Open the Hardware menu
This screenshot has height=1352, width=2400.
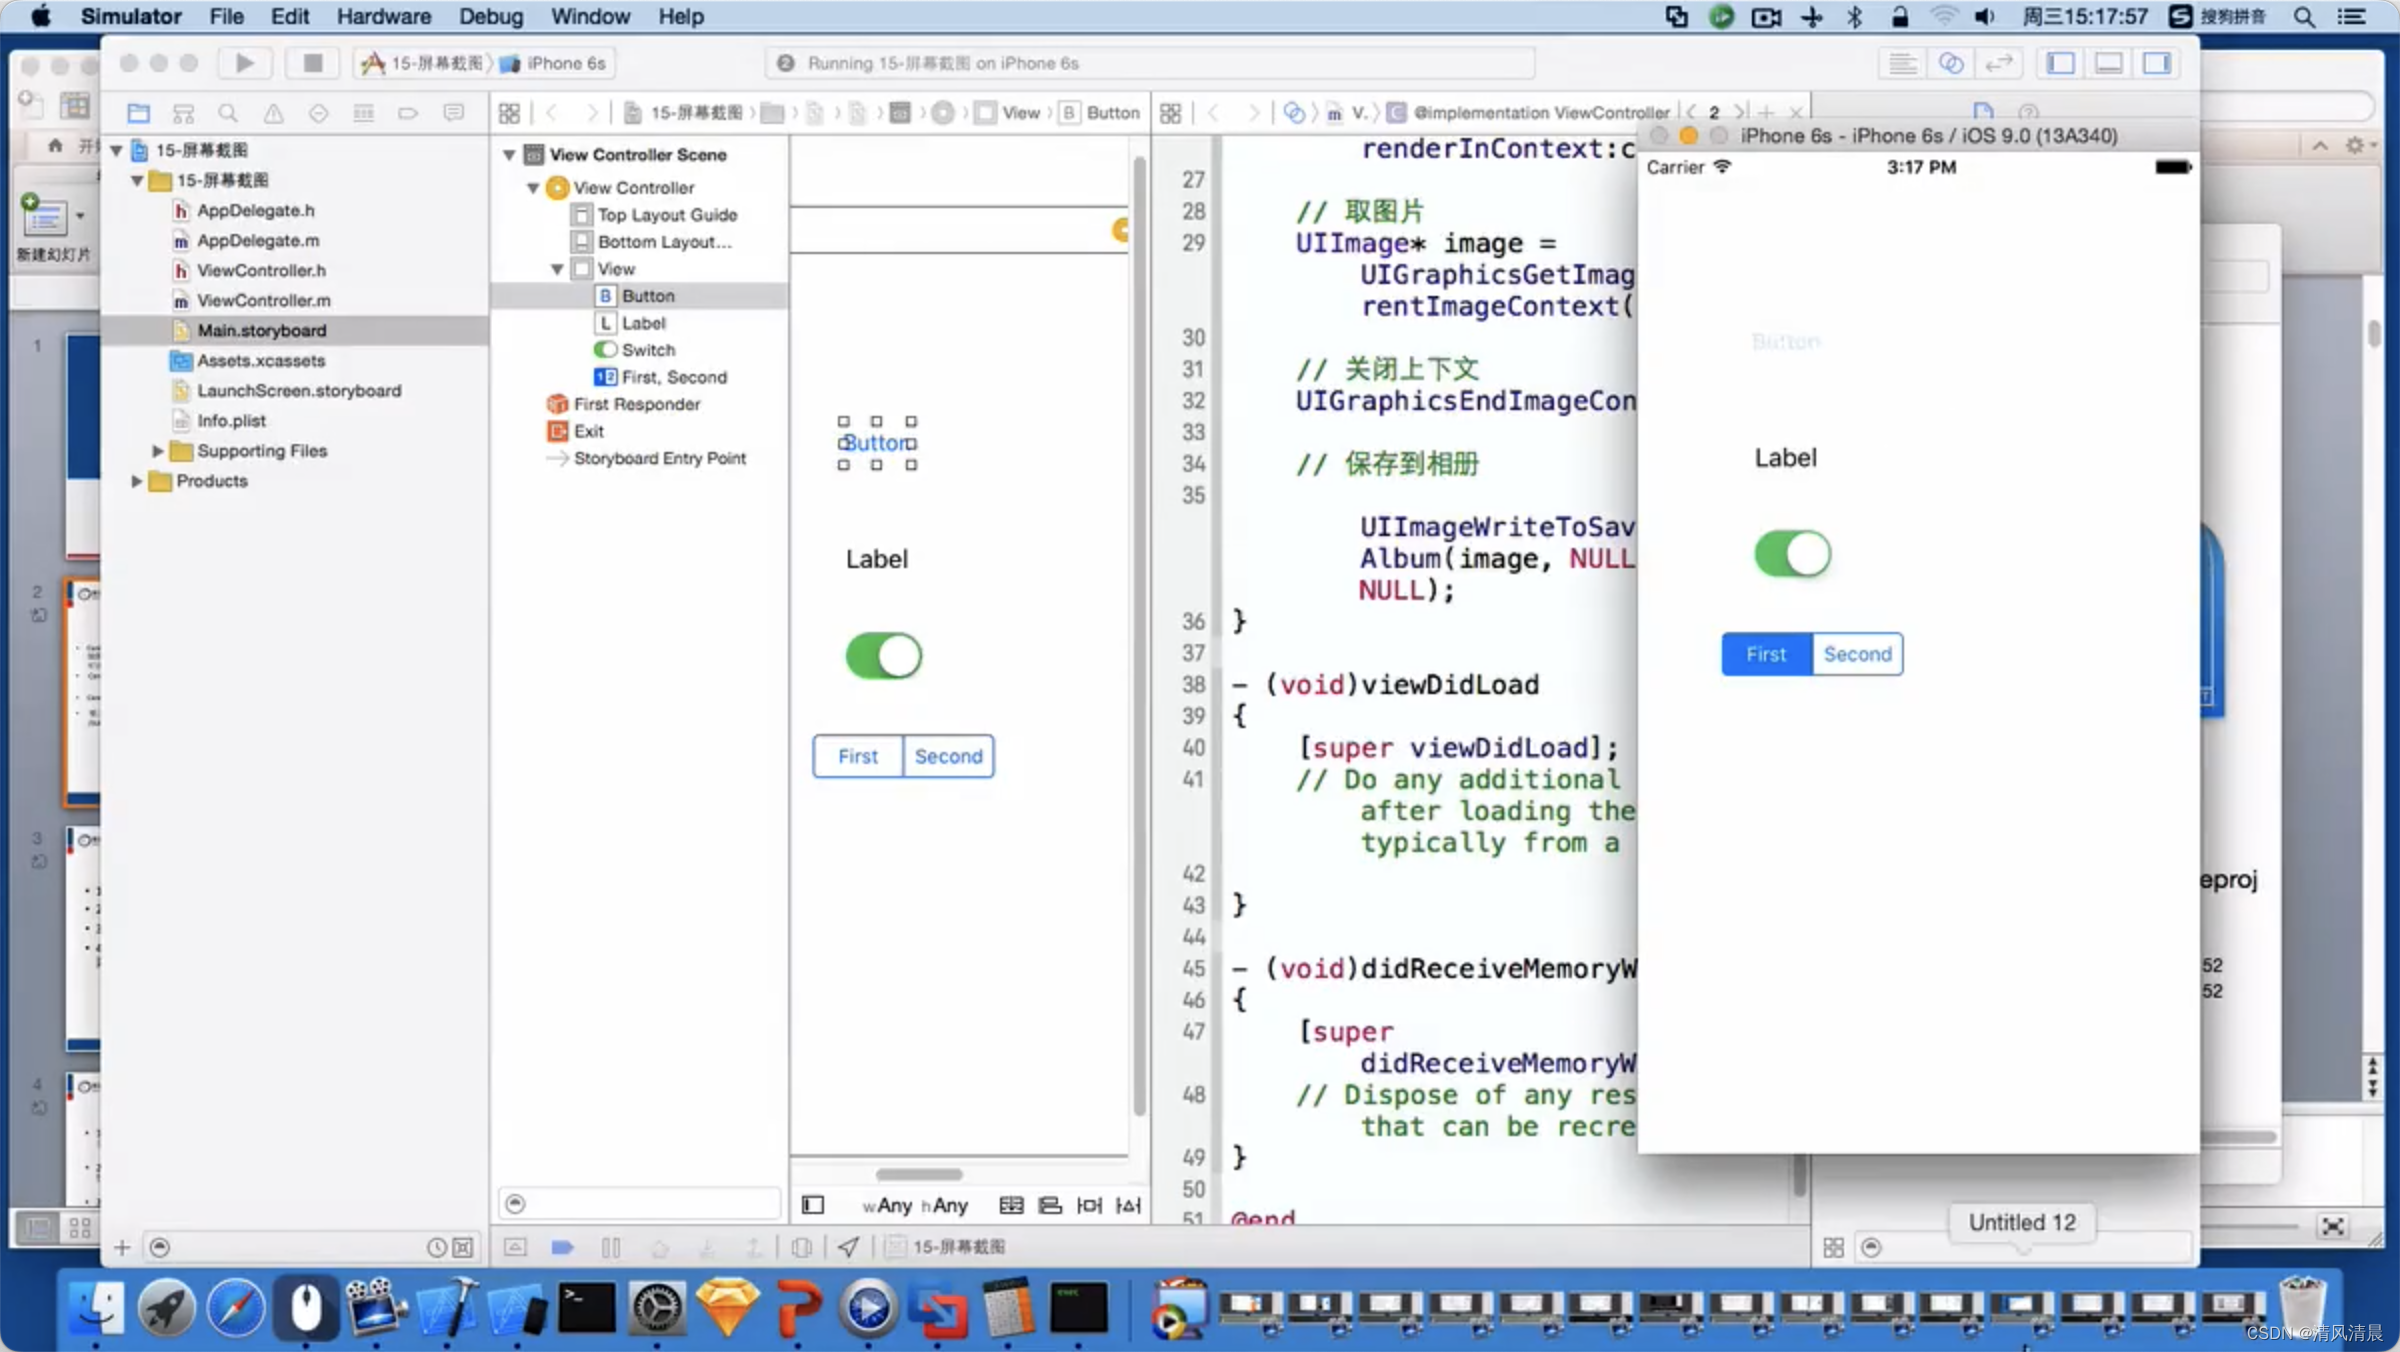point(383,16)
